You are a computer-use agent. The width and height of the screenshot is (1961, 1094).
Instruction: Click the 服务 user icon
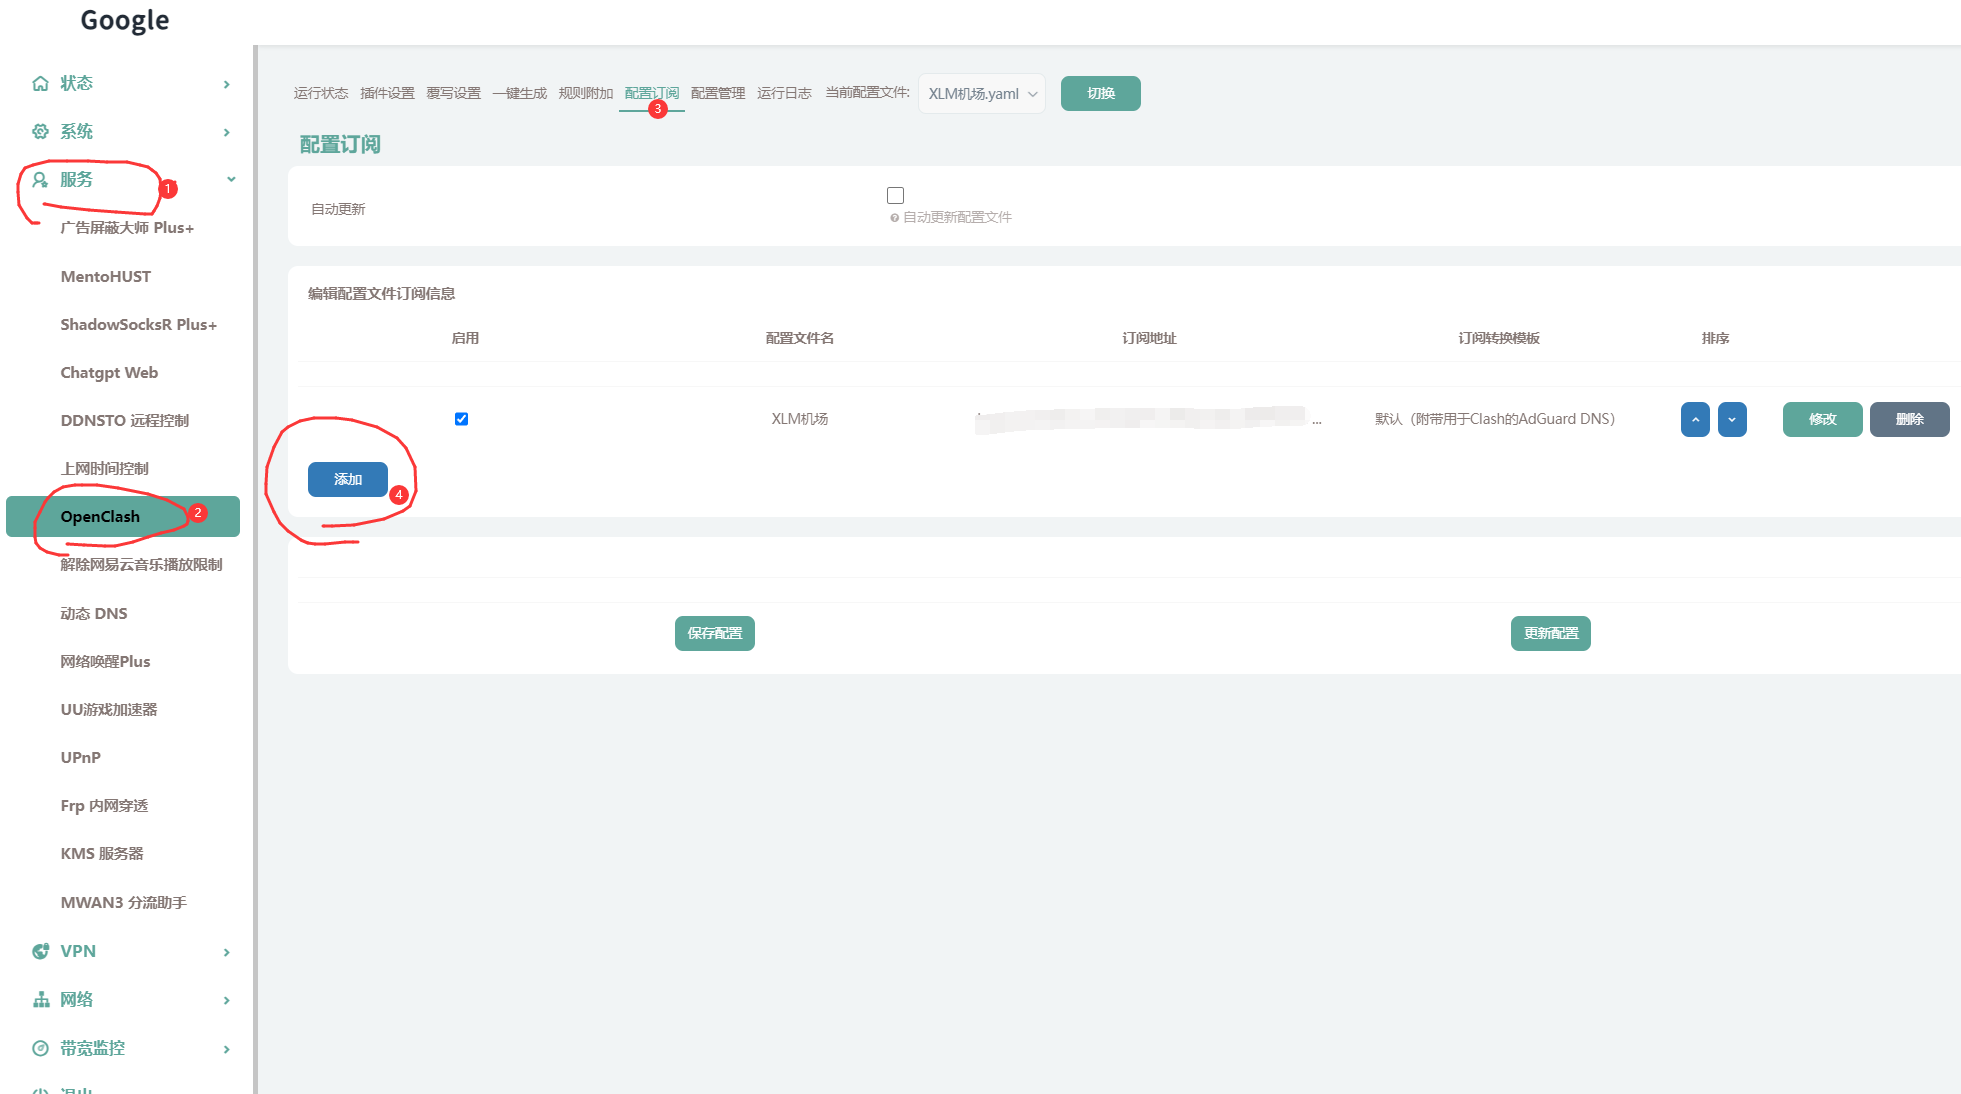click(x=40, y=180)
